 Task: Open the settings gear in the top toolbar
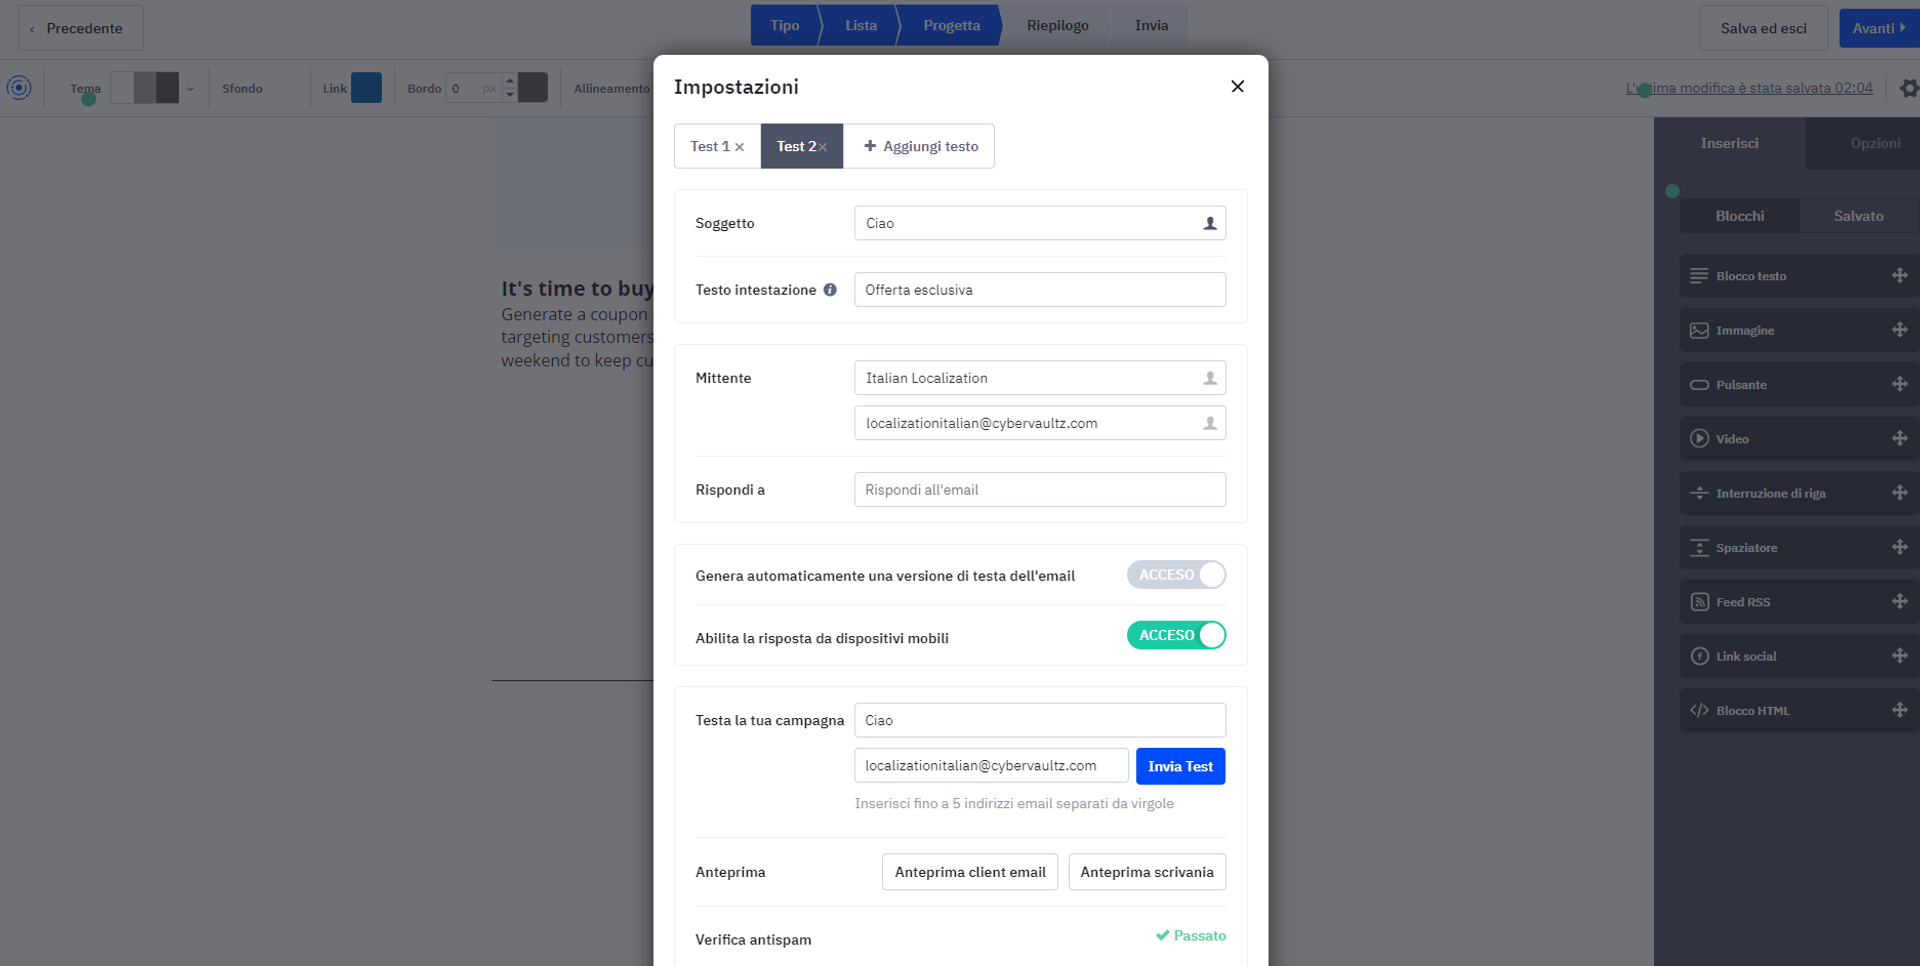tap(1908, 88)
